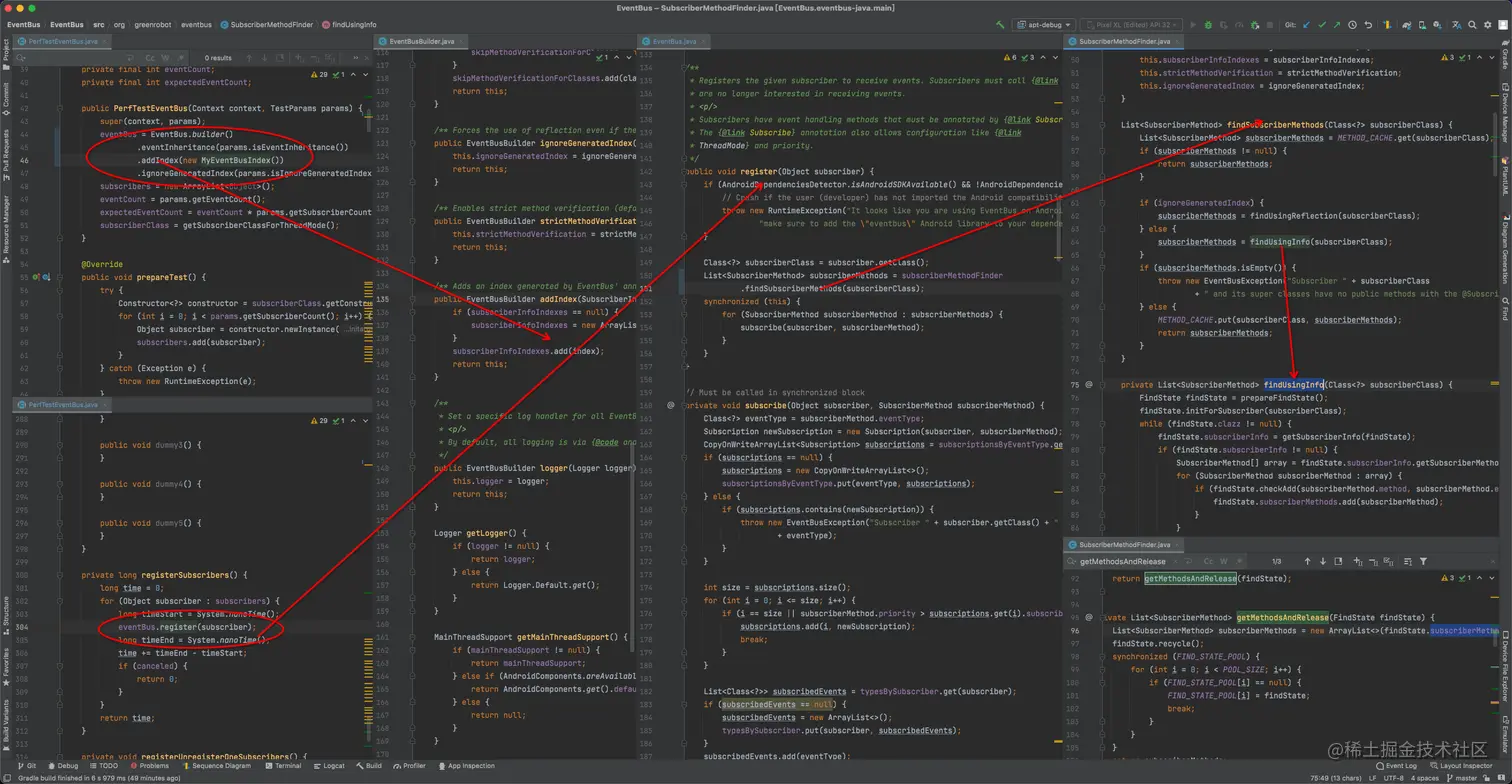Click add selection for next occurrence in getMethodsAndRelease search
The width and height of the screenshot is (1512, 784).
[x=1358, y=561]
